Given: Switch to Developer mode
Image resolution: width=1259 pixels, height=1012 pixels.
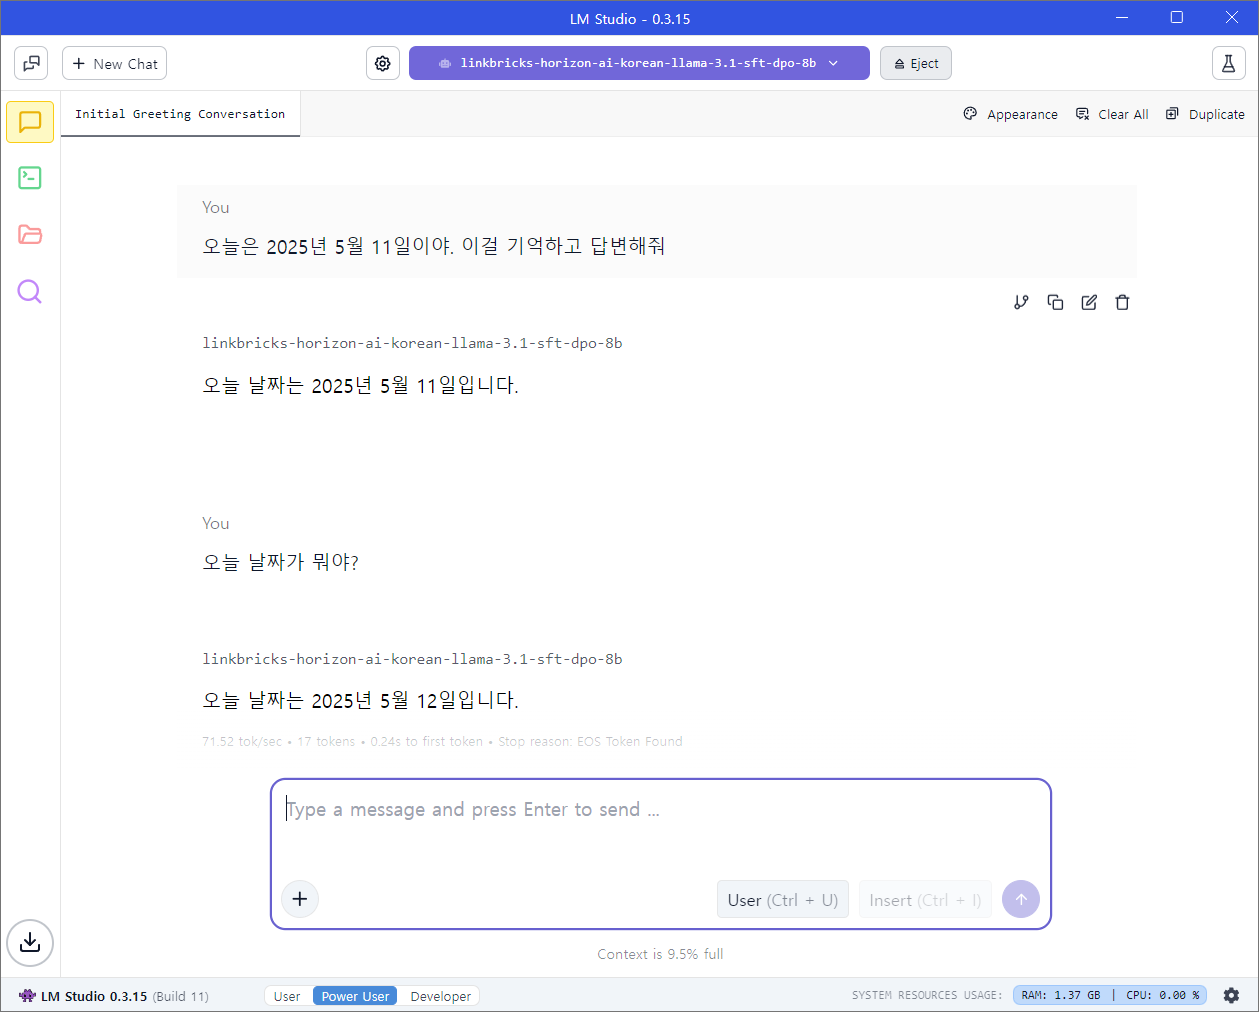Looking at the screenshot, I should click(x=441, y=996).
